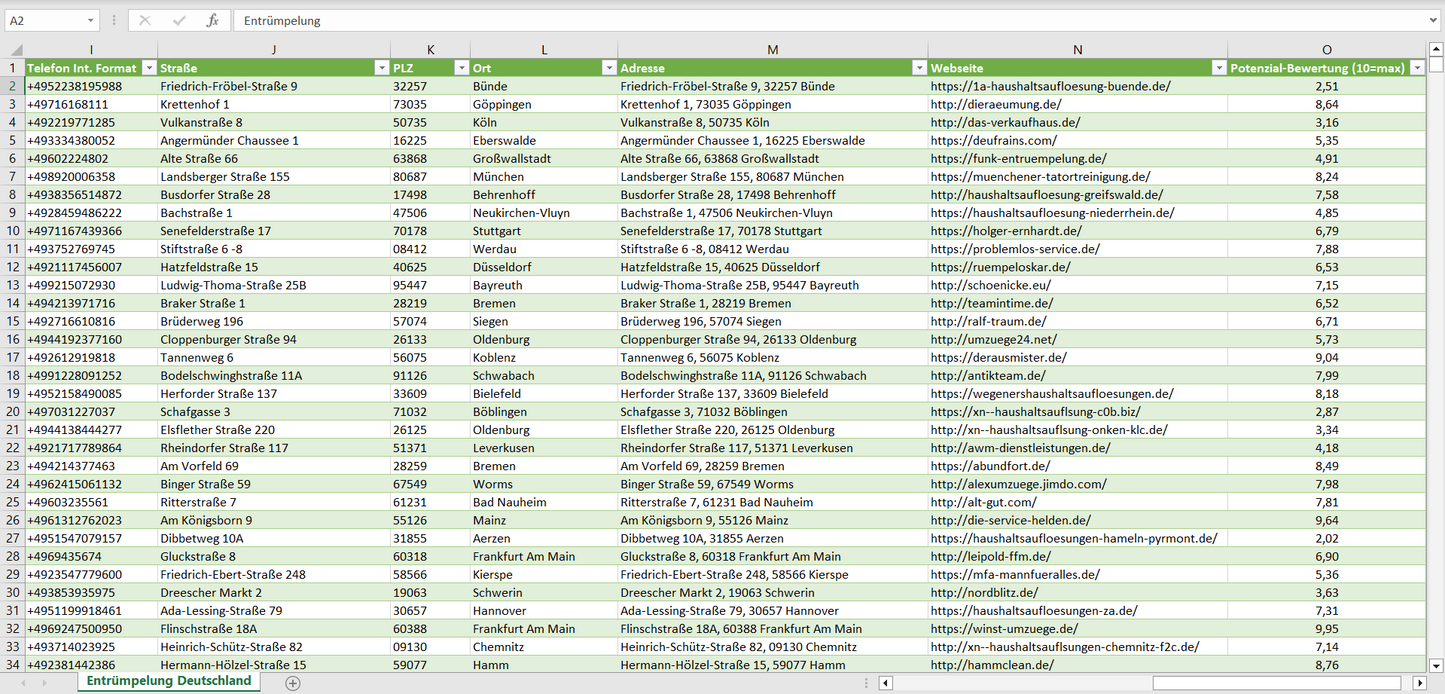Open filter dropdown for PLZ column
This screenshot has width=1445, height=694.
[x=461, y=68]
